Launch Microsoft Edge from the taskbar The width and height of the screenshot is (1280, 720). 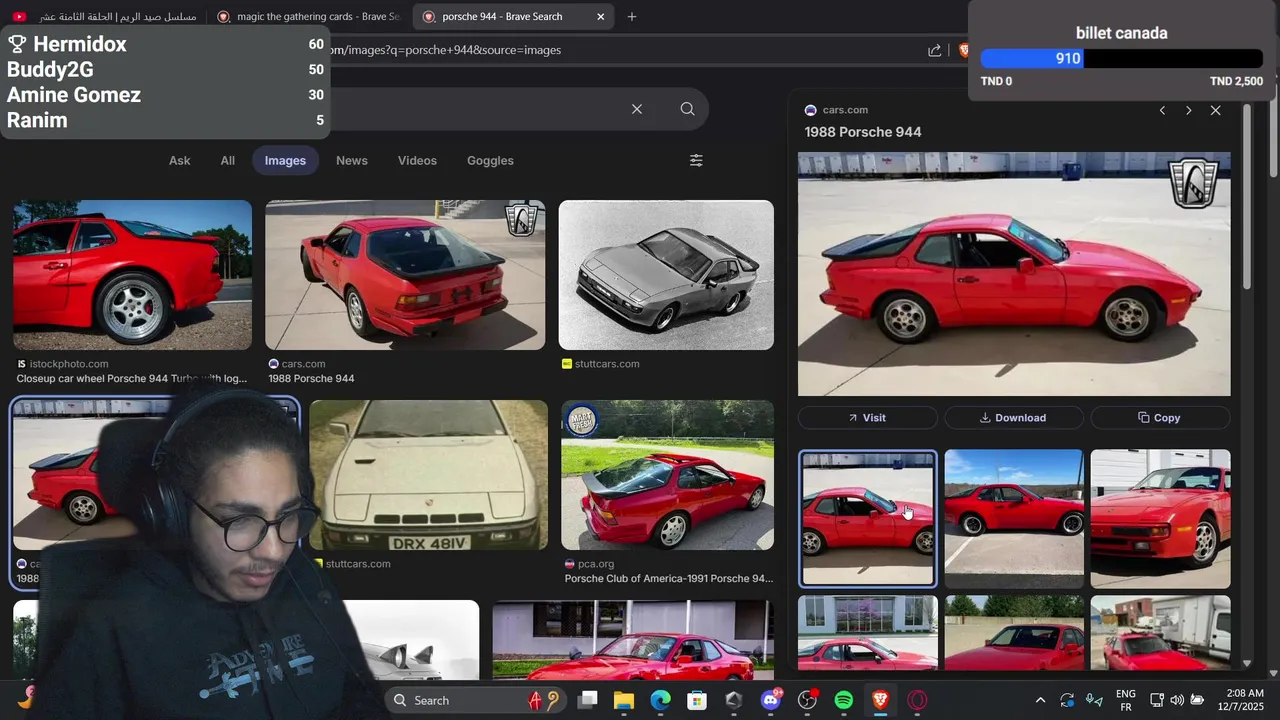point(660,700)
